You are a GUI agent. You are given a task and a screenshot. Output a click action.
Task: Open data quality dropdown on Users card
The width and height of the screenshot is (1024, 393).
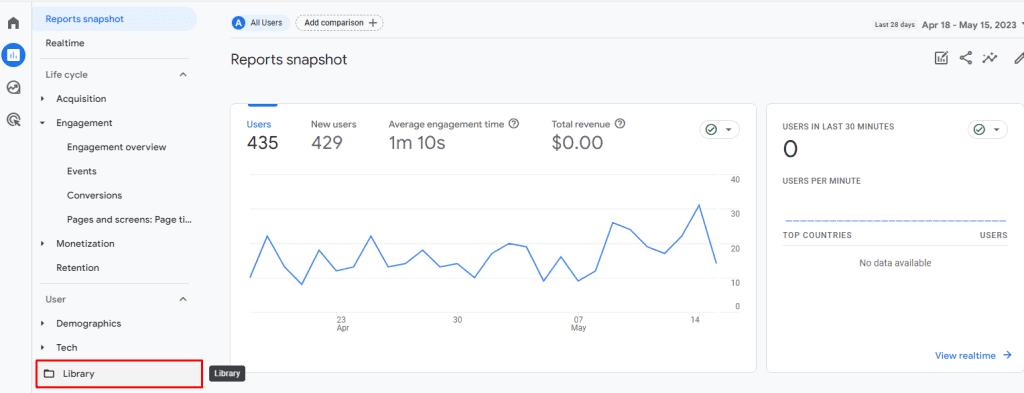coord(720,129)
